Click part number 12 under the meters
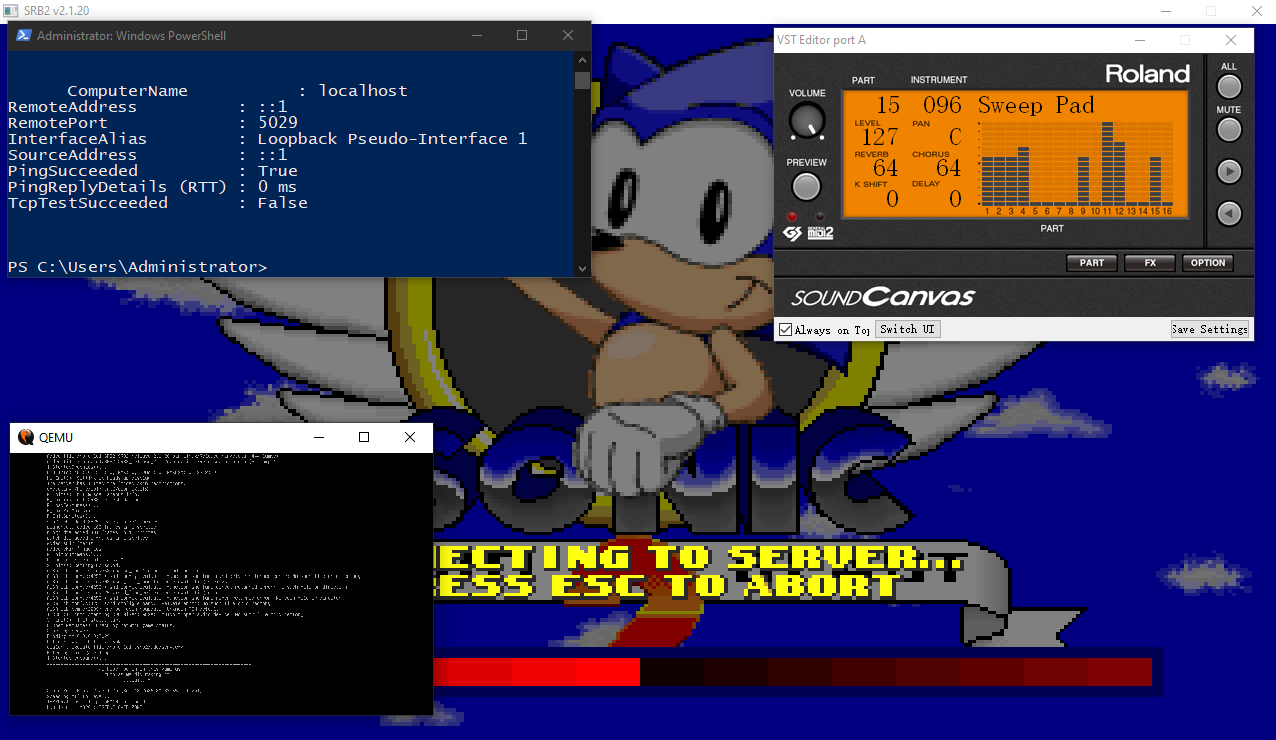Screen dimensions: 1276x740 [x=1119, y=211]
